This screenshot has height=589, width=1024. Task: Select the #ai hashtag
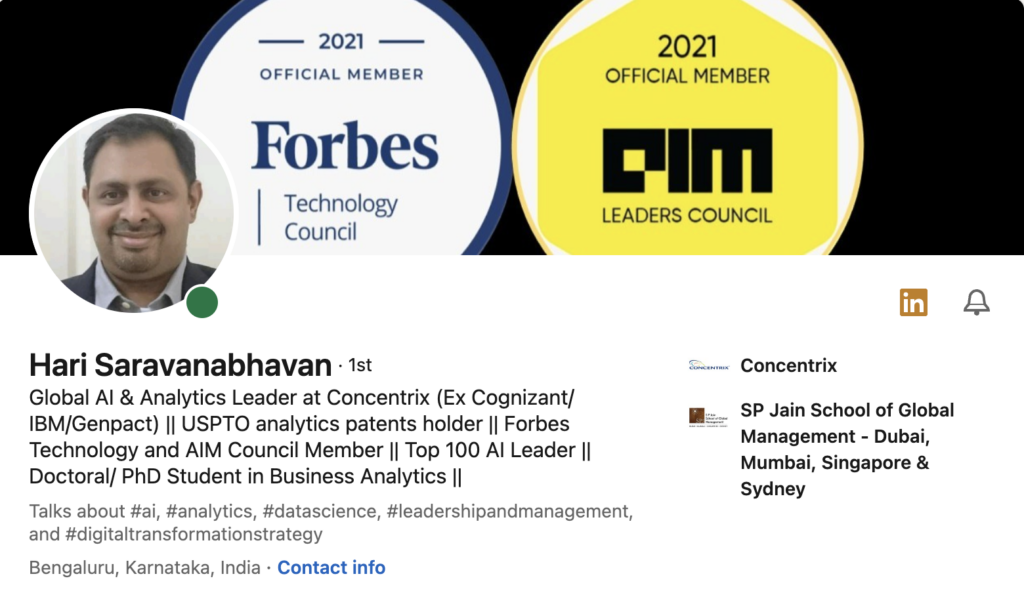click(146, 512)
